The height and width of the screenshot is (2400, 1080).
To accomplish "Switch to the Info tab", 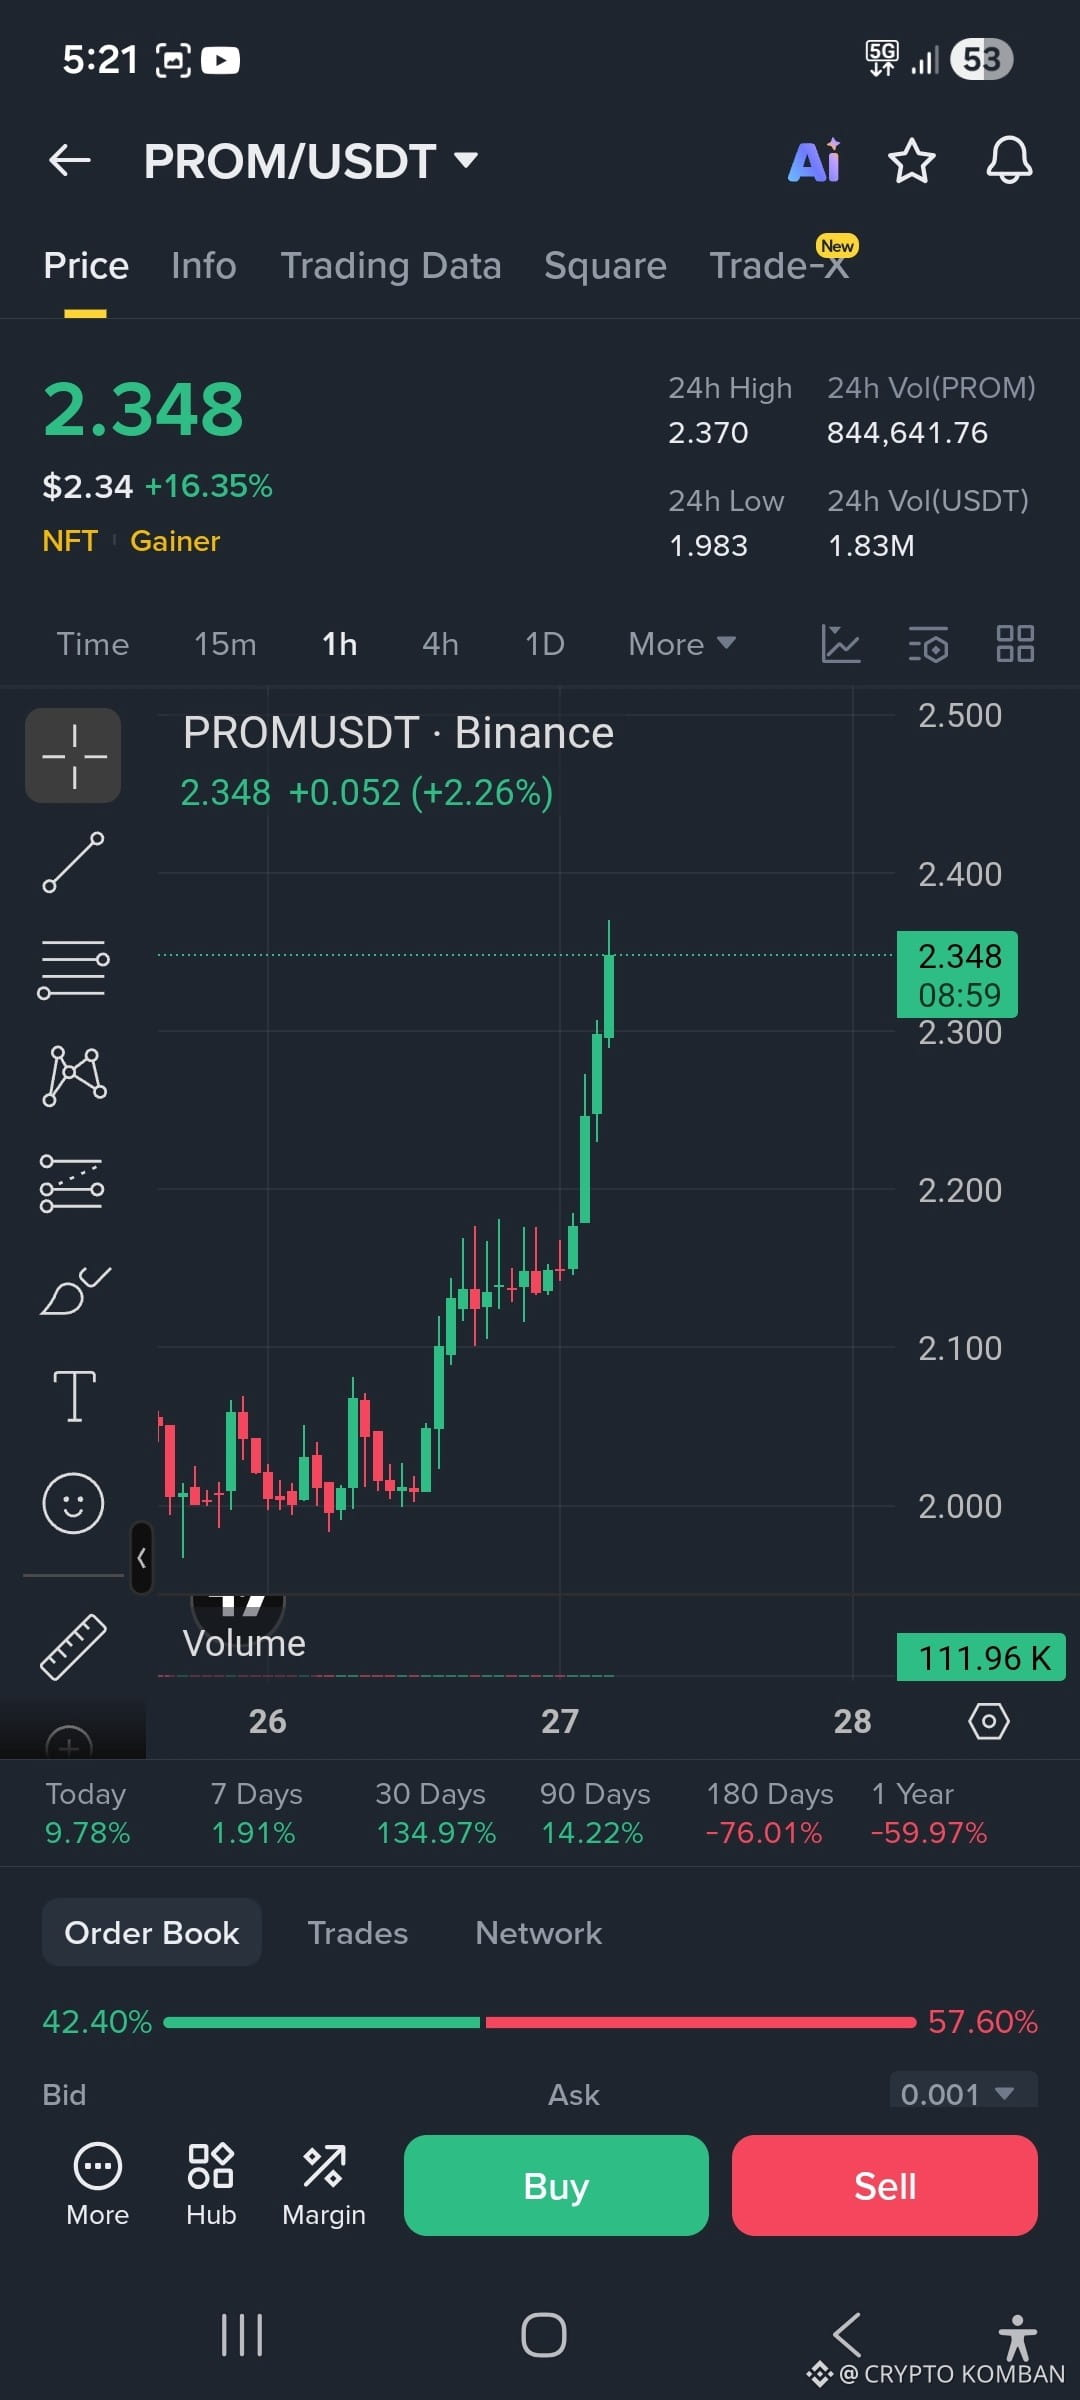I will coord(204,266).
